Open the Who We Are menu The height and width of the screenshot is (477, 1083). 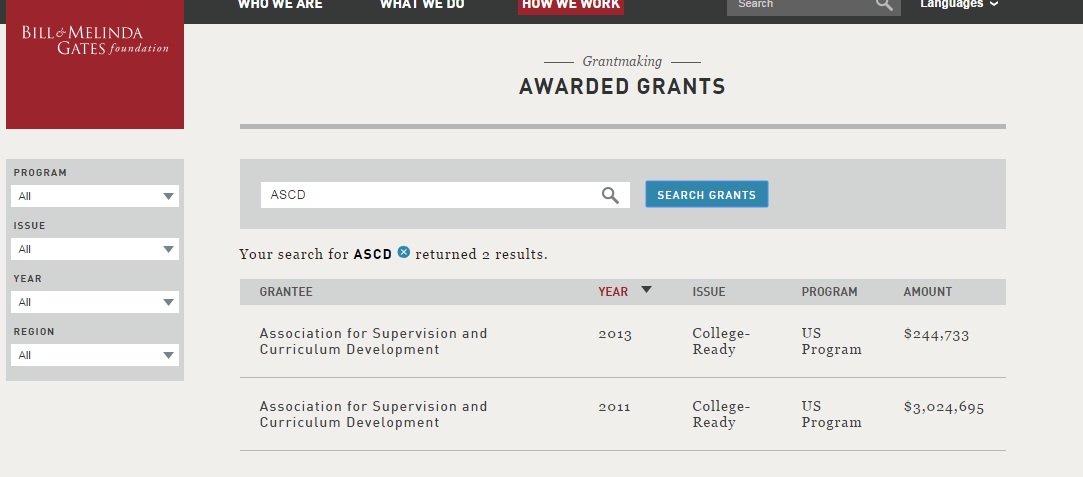tap(280, 5)
